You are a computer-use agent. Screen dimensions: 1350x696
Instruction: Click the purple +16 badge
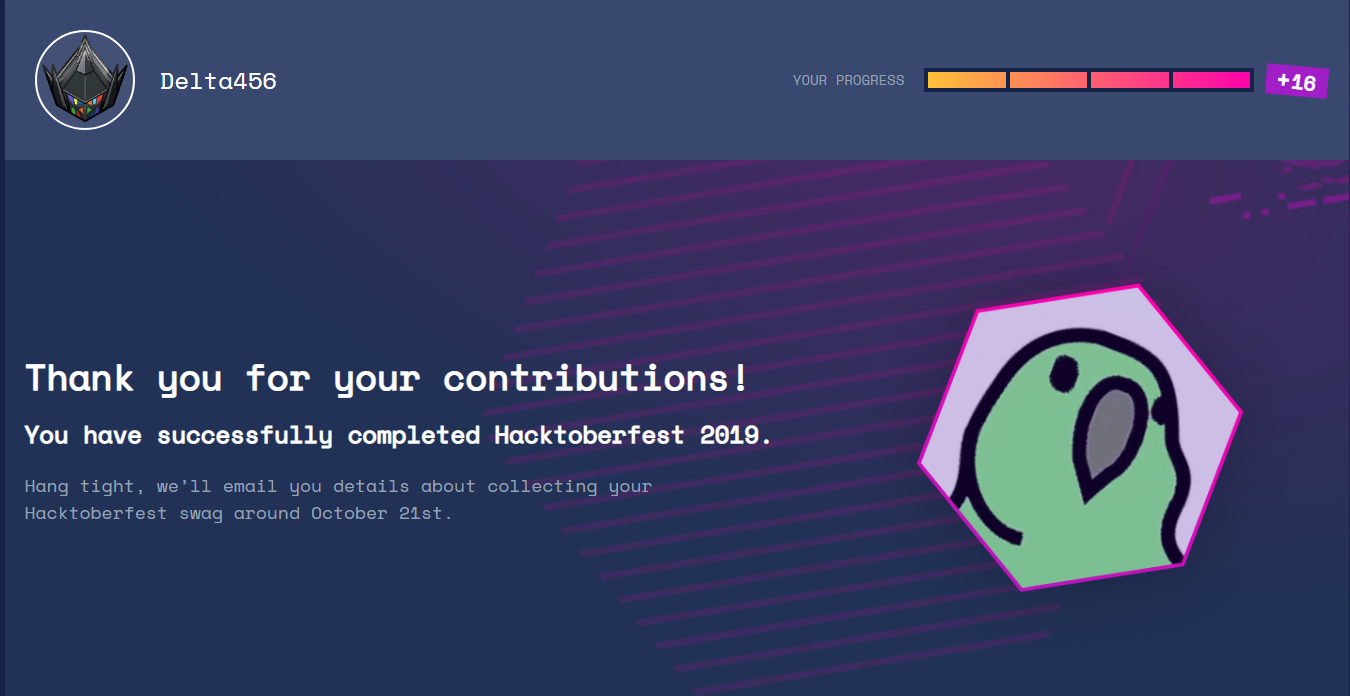[1296, 82]
